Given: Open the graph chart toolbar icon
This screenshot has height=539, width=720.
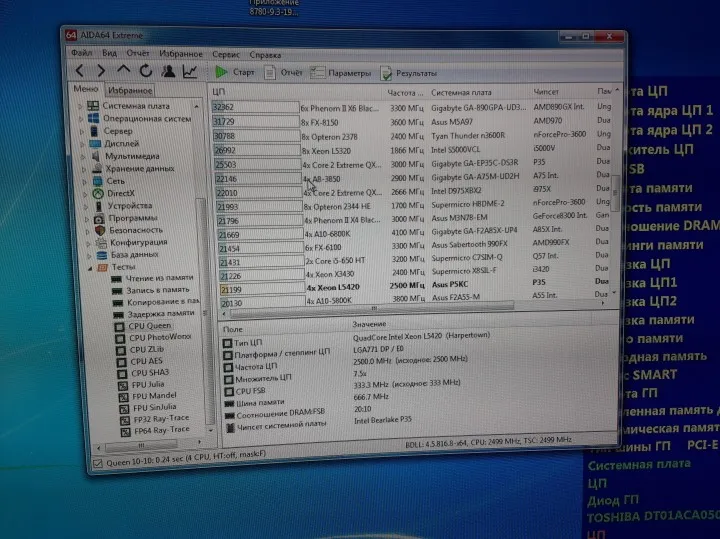Looking at the screenshot, I should pyautogui.click(x=190, y=72).
